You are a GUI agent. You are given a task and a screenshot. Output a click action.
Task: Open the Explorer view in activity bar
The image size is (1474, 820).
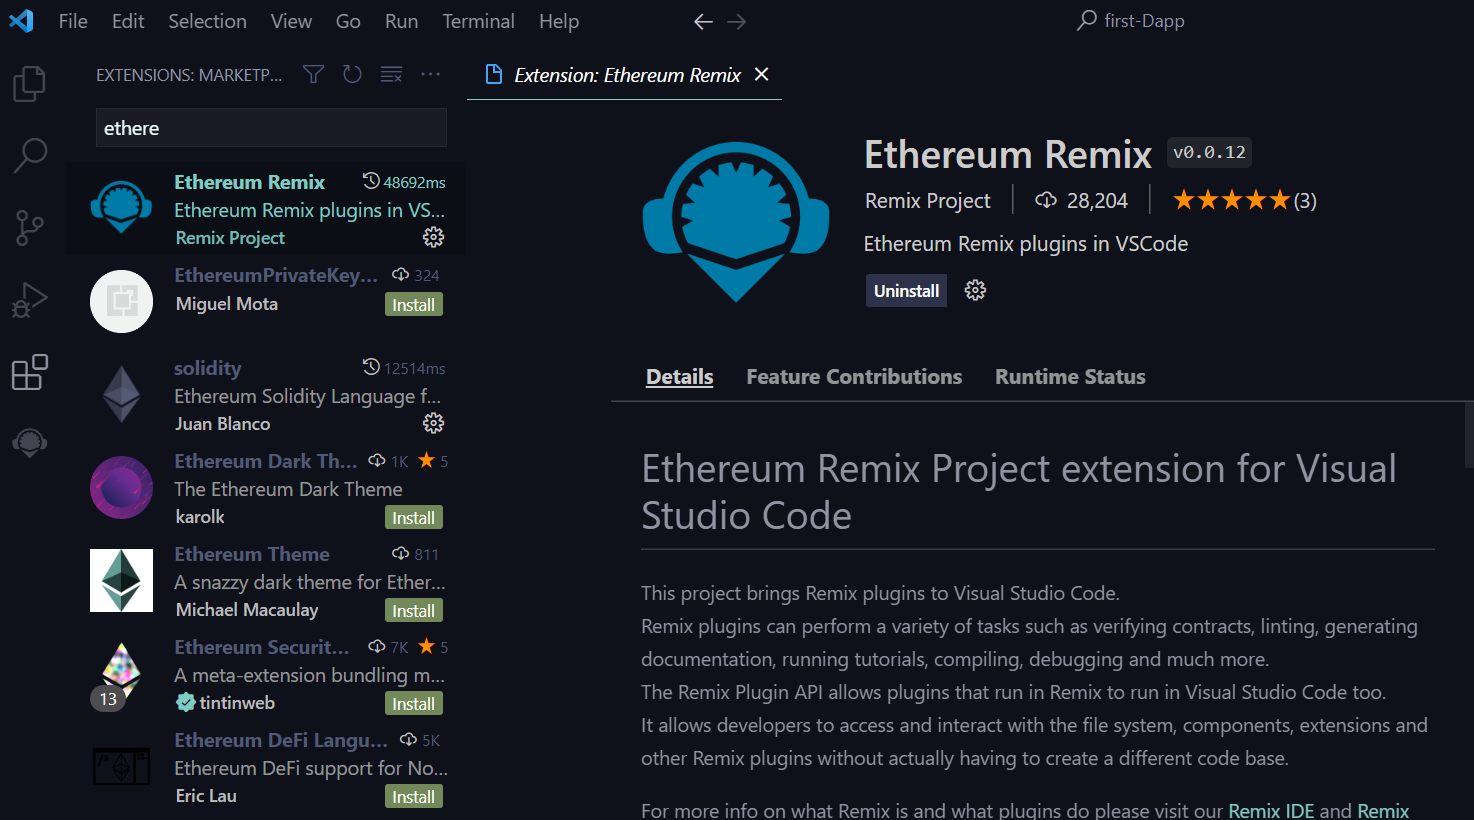tap(30, 84)
